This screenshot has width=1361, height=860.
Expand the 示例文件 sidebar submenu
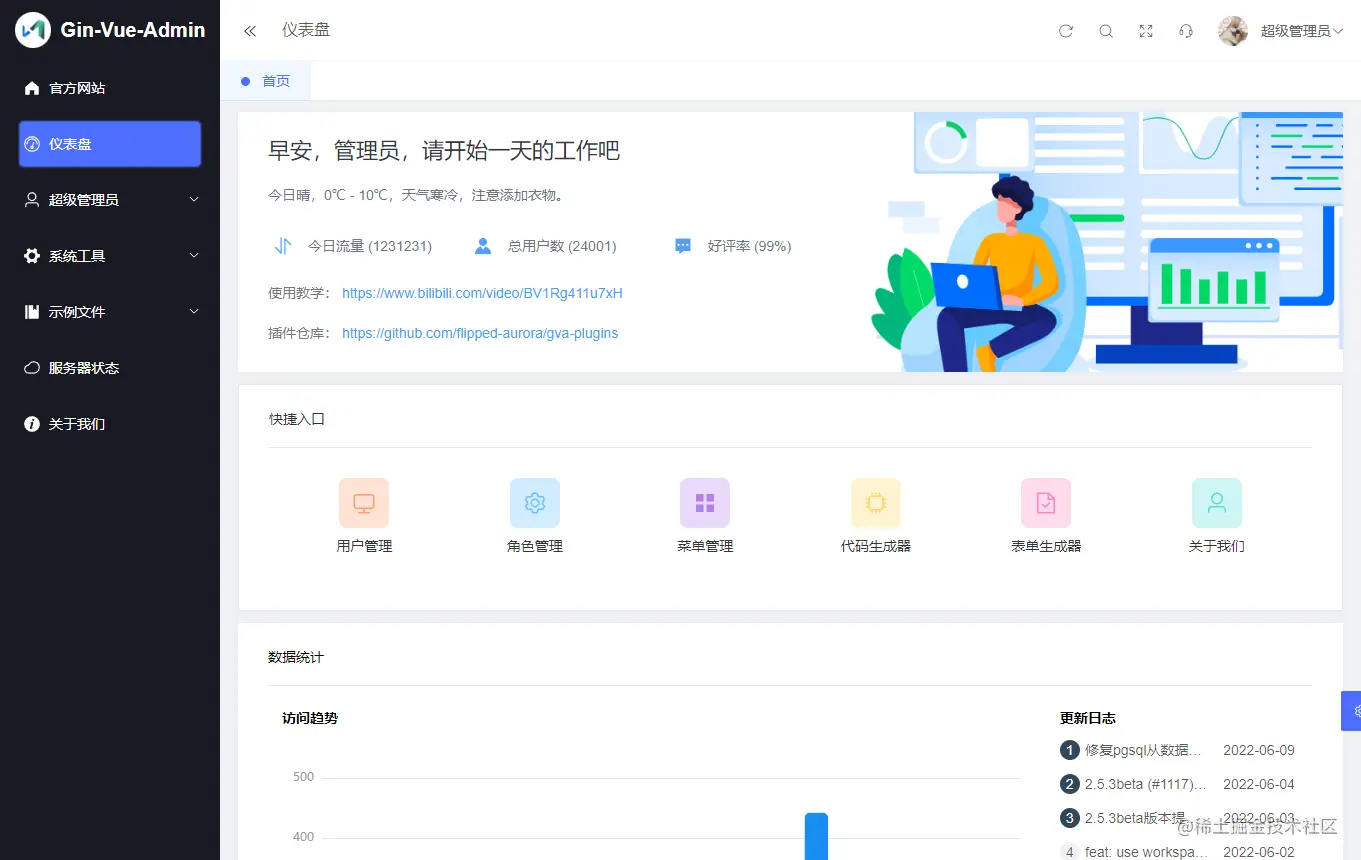110,312
